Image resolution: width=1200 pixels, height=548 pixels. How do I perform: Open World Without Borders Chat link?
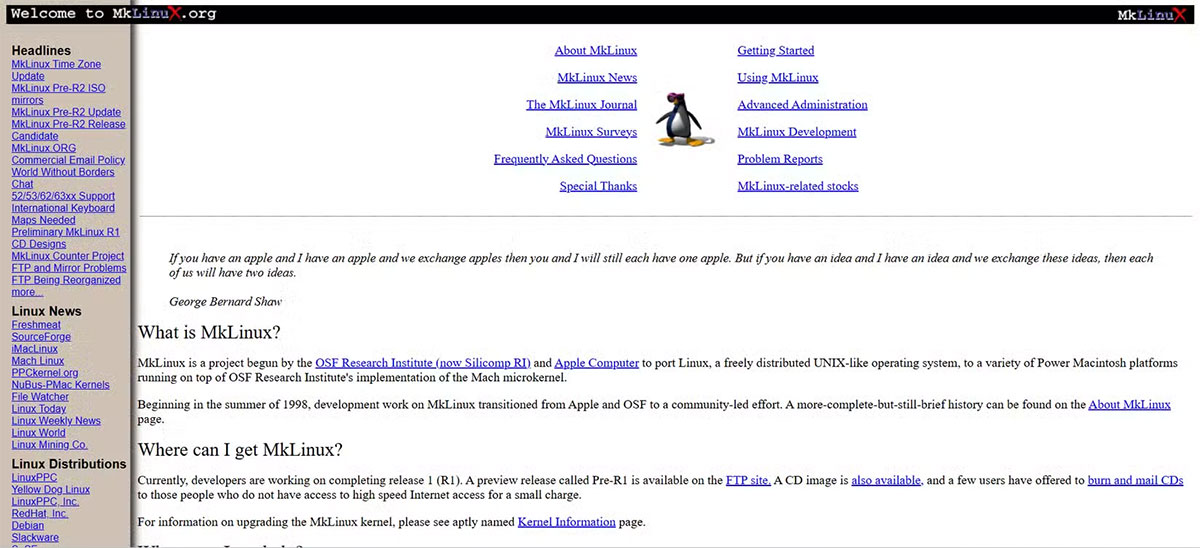coord(62,178)
